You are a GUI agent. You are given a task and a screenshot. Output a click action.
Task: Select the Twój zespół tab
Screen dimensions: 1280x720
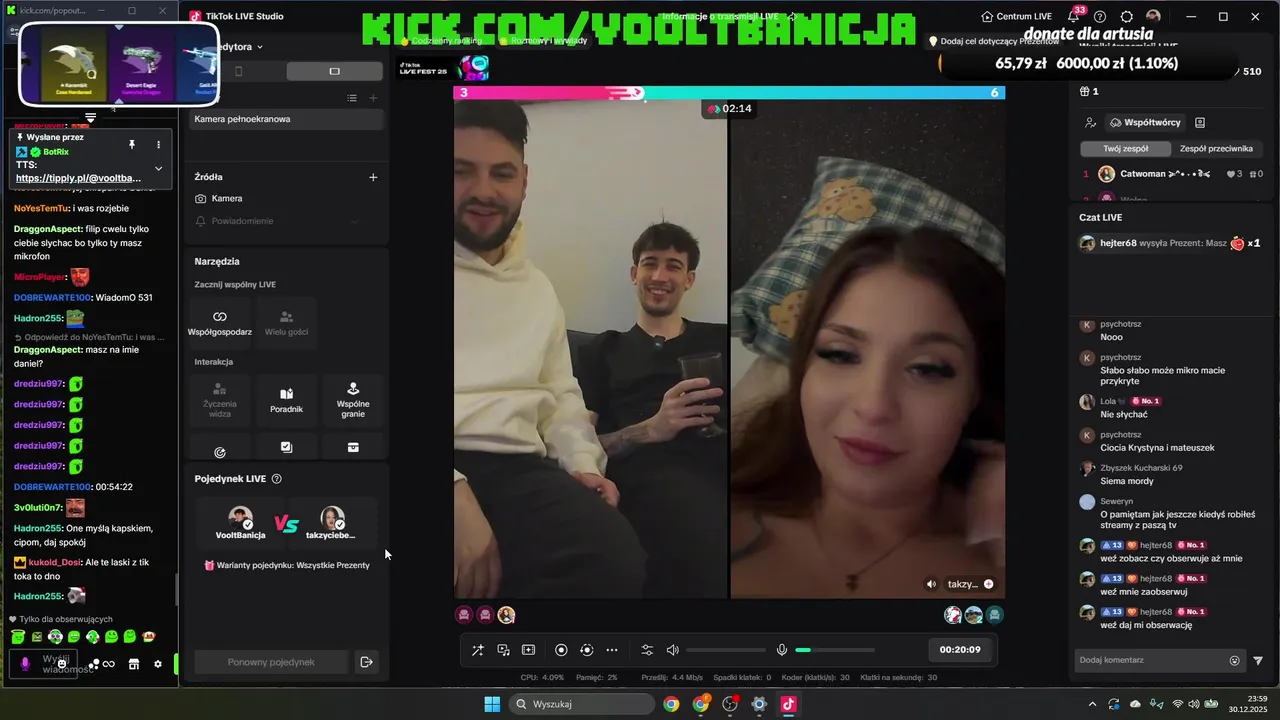[1125, 148]
